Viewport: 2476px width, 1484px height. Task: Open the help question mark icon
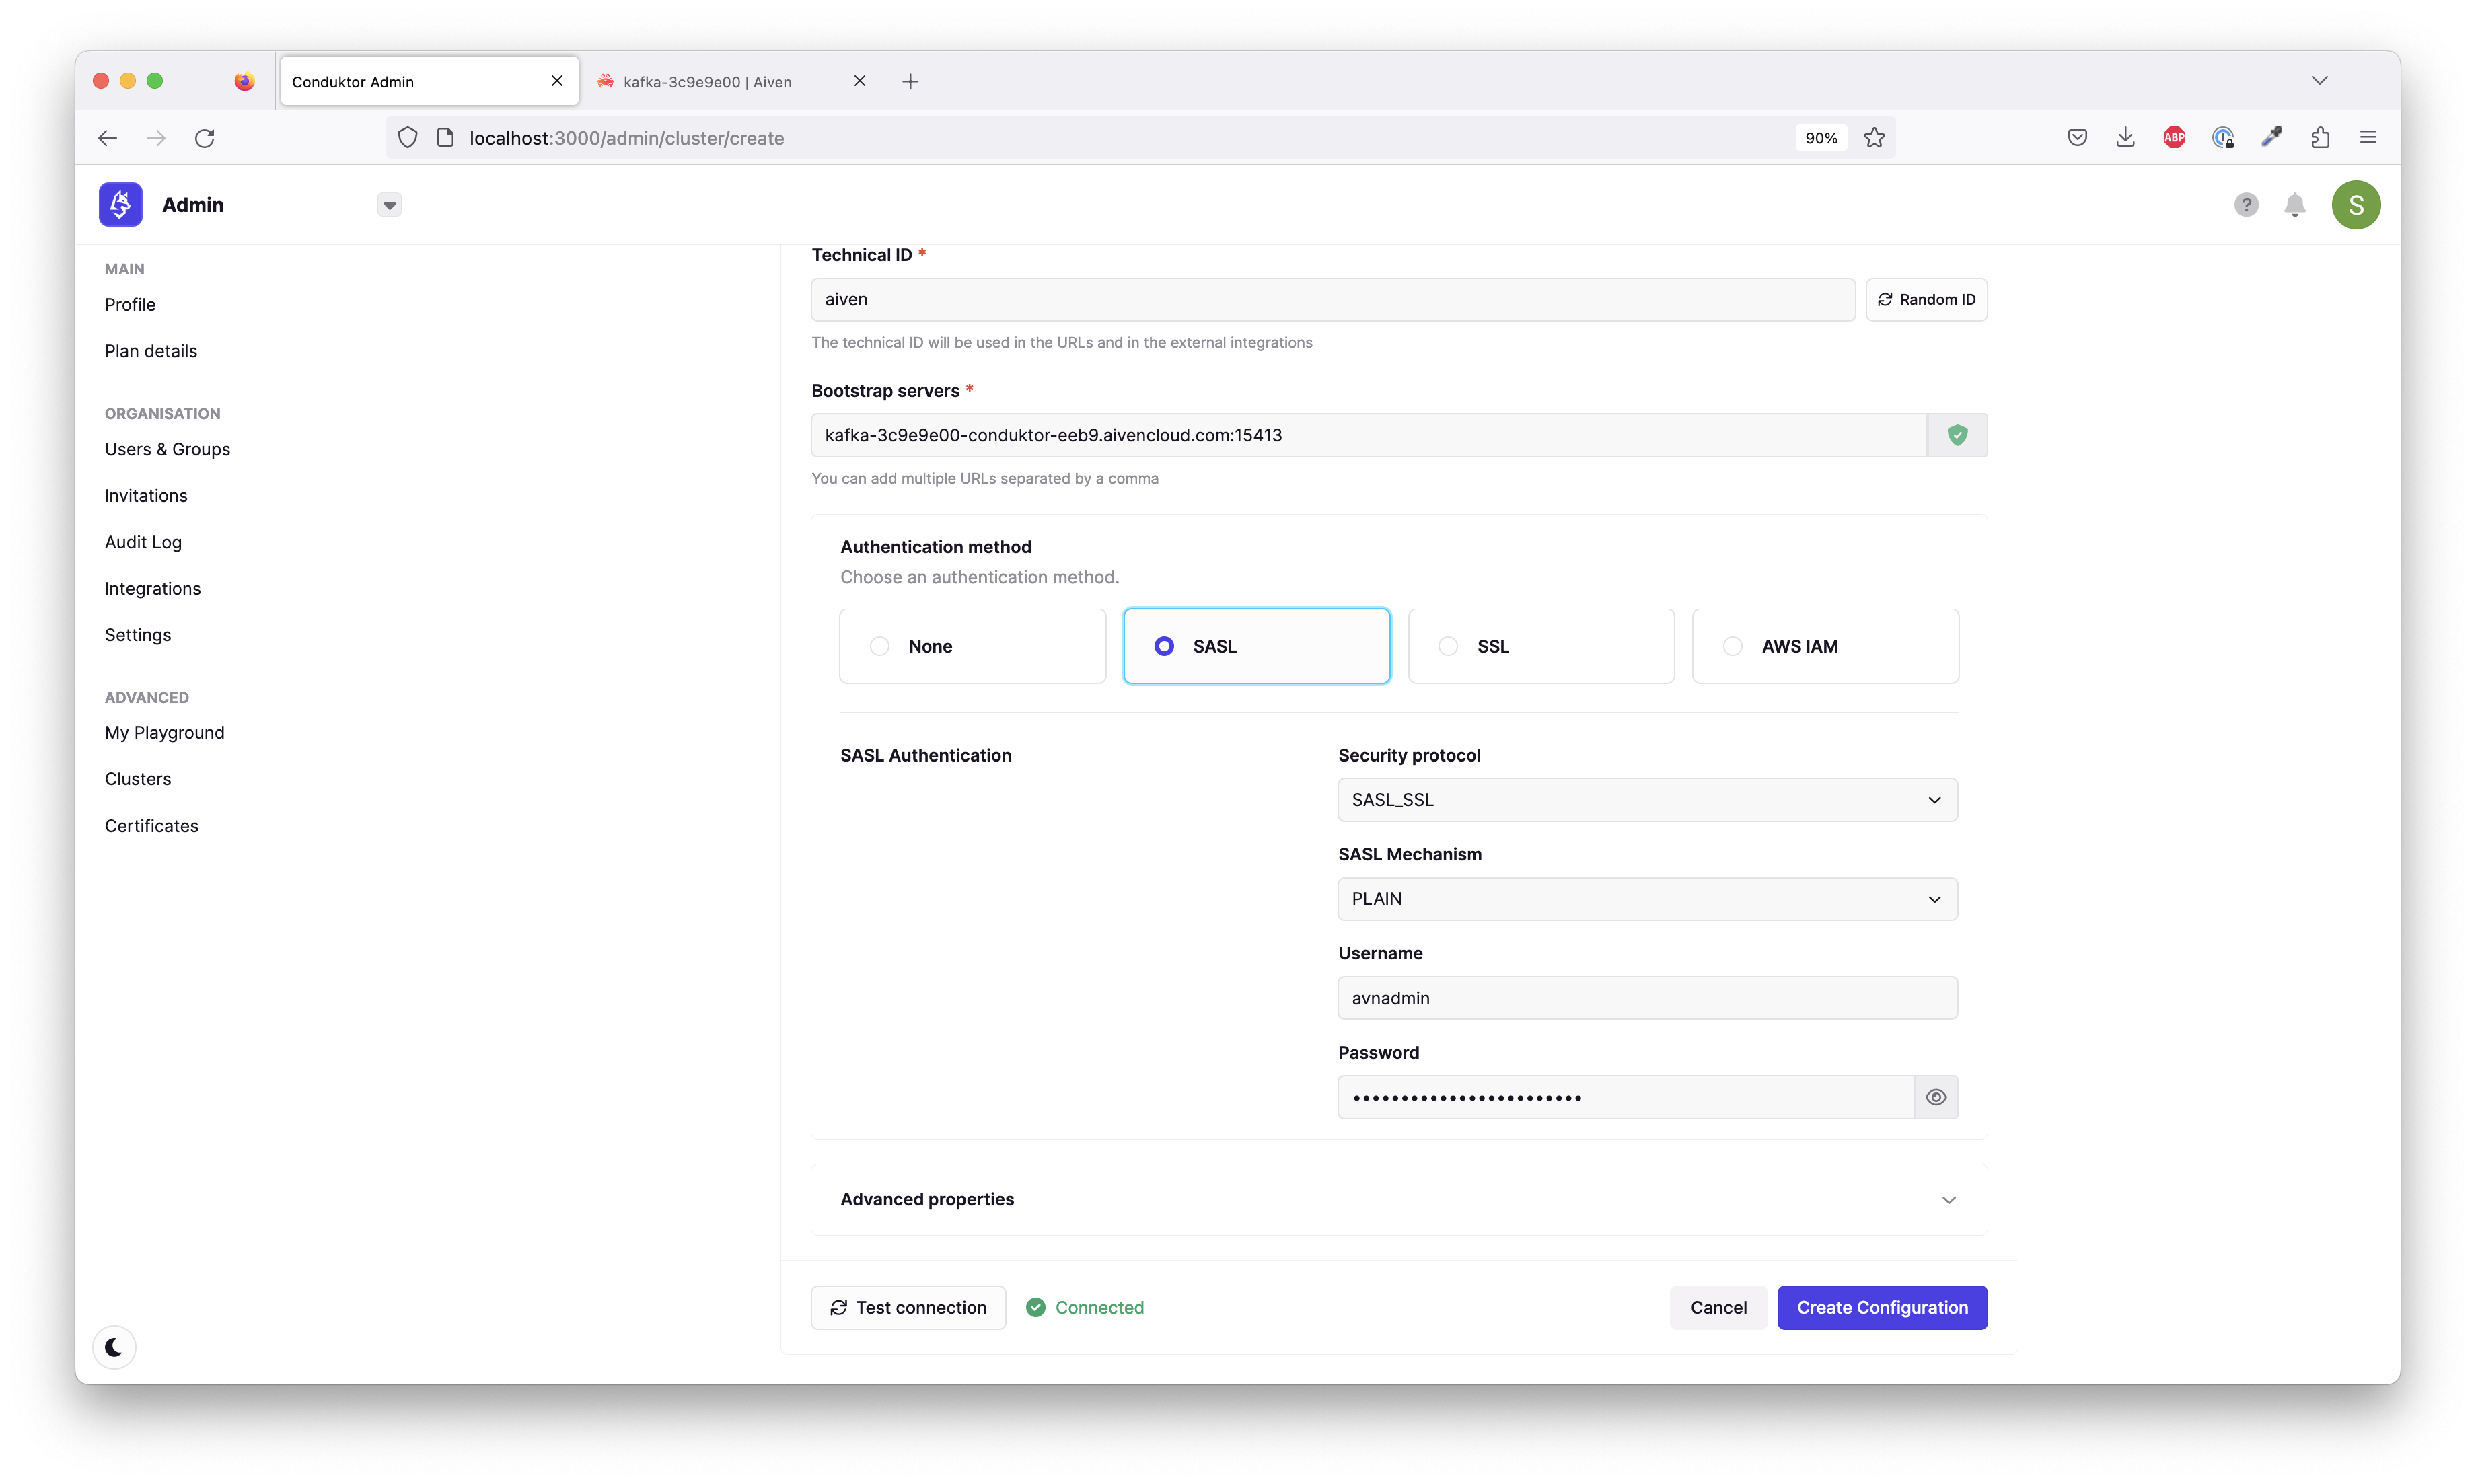[x=2246, y=205]
